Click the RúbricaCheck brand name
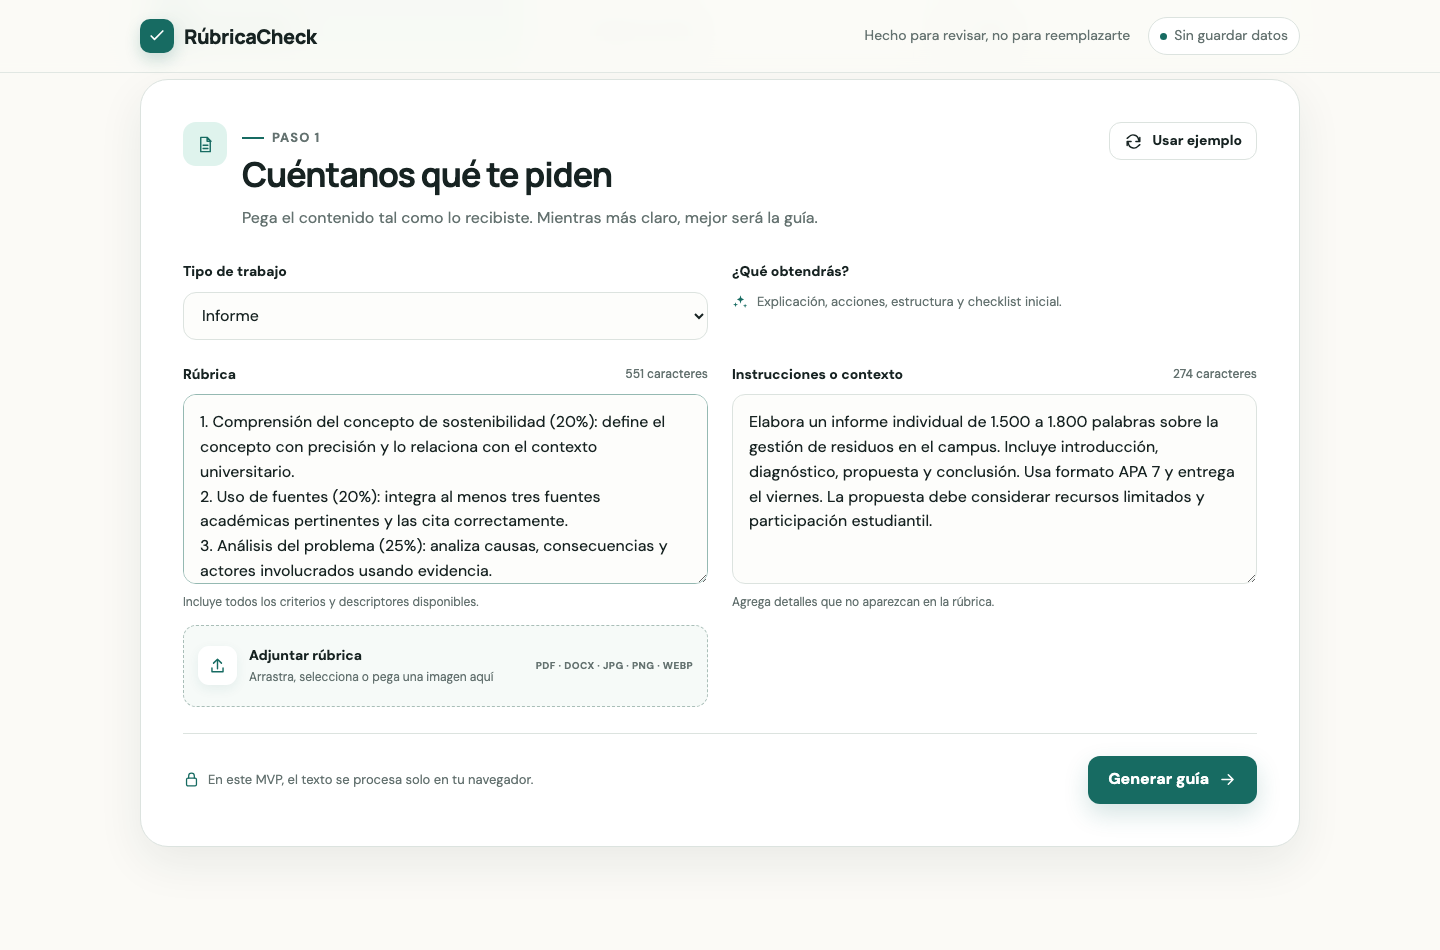 pos(250,37)
